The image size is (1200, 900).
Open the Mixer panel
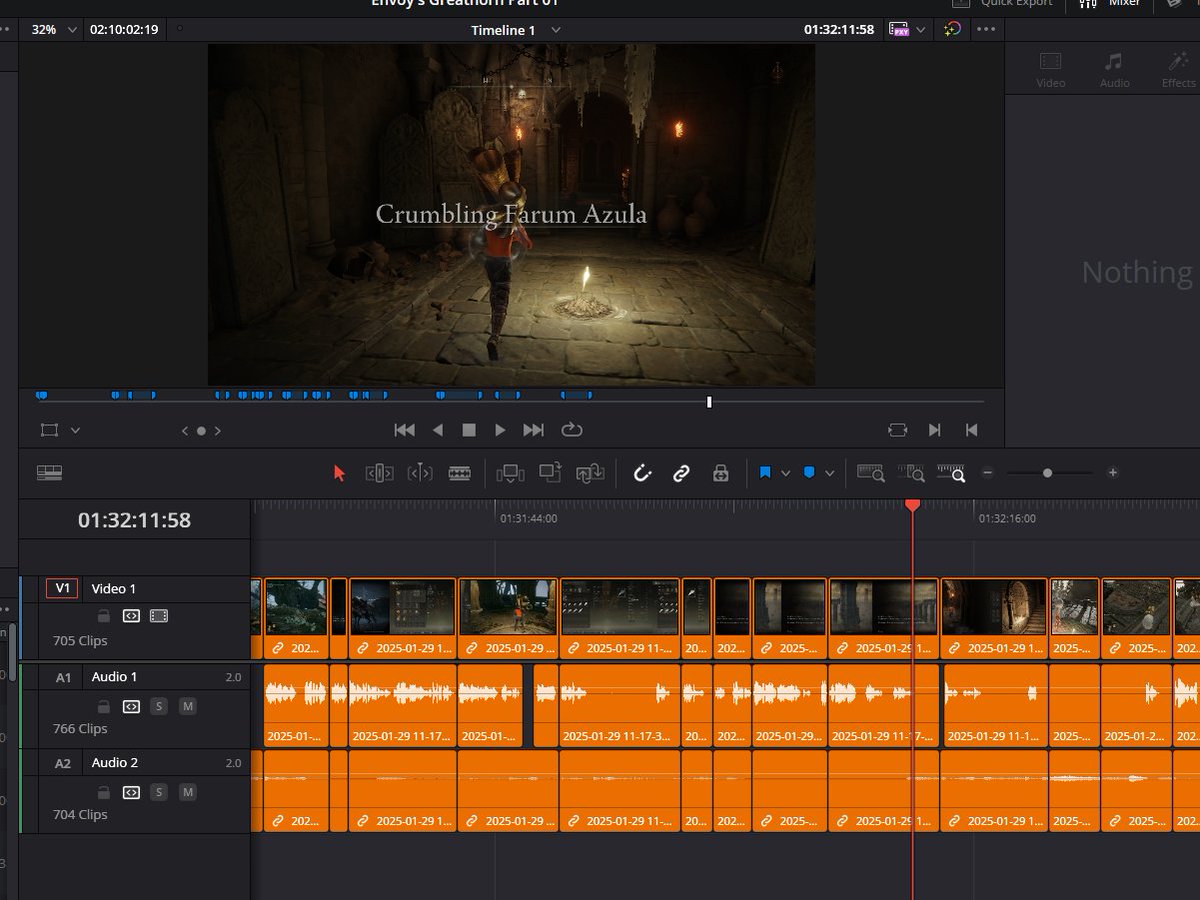1109,4
